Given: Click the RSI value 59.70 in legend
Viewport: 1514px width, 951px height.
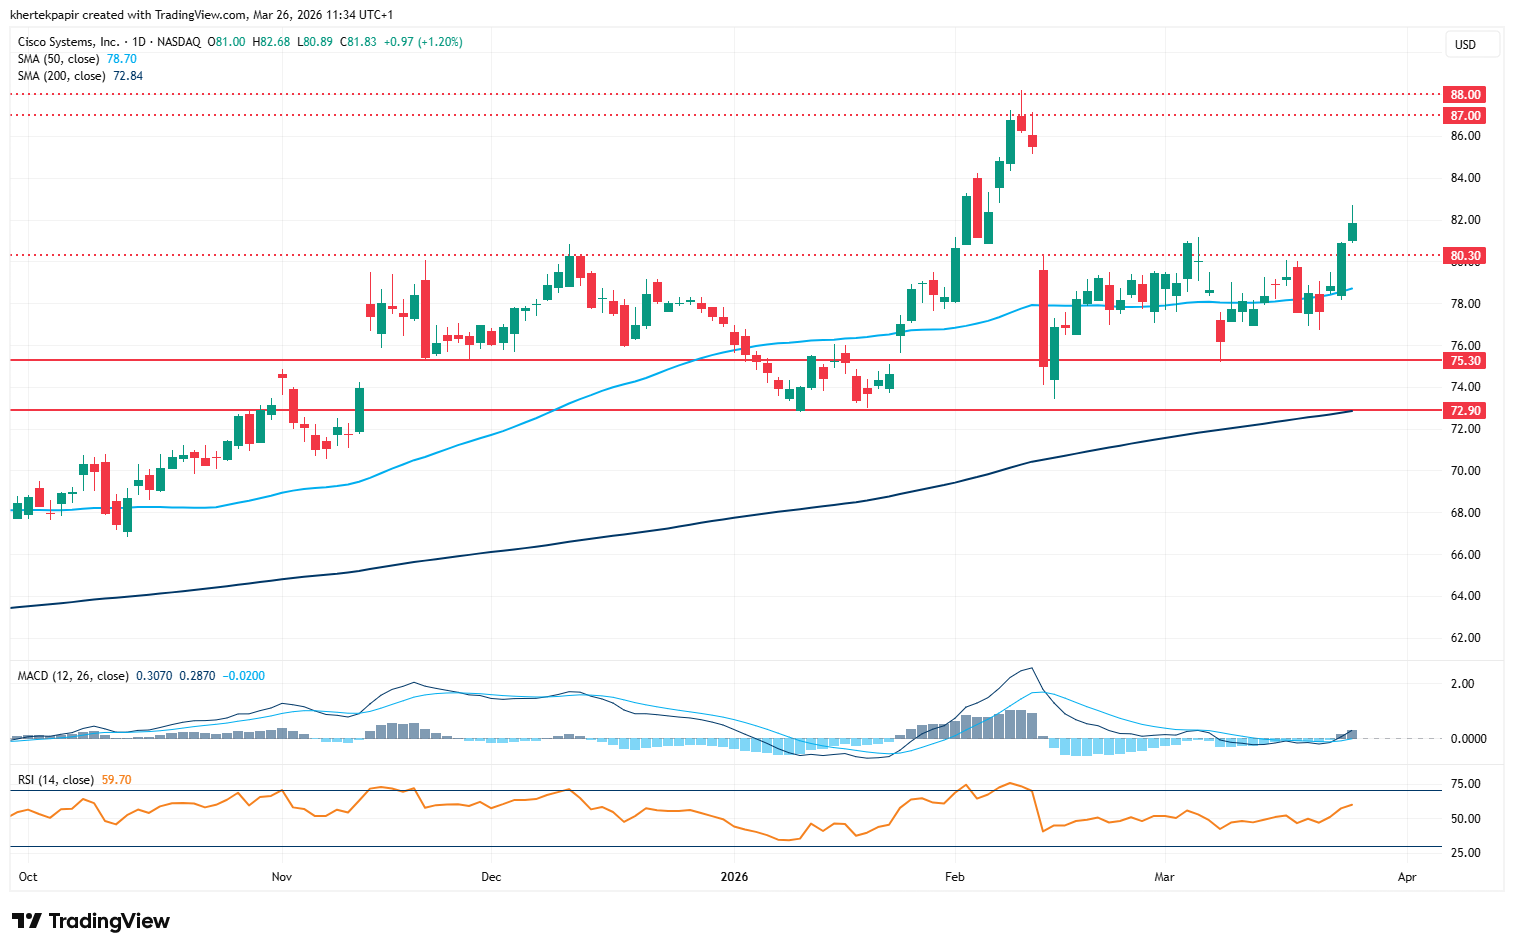Looking at the screenshot, I should 116,780.
